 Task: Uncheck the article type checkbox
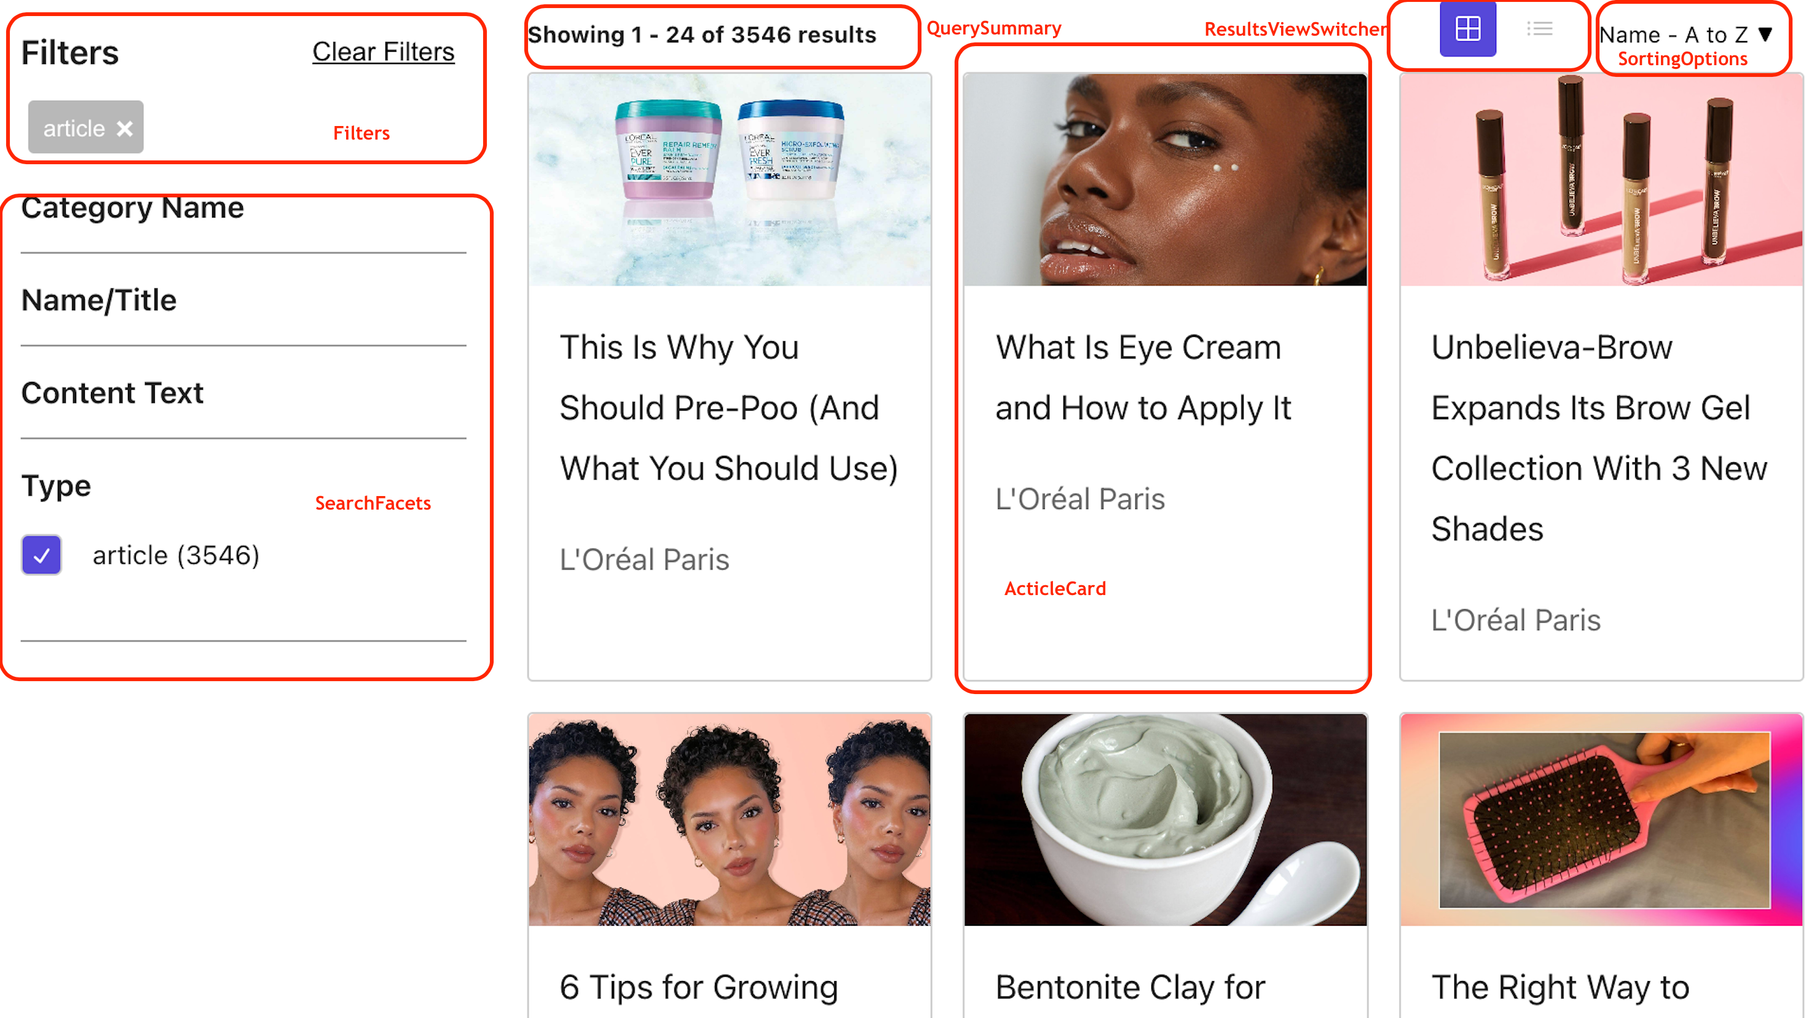pos(42,555)
